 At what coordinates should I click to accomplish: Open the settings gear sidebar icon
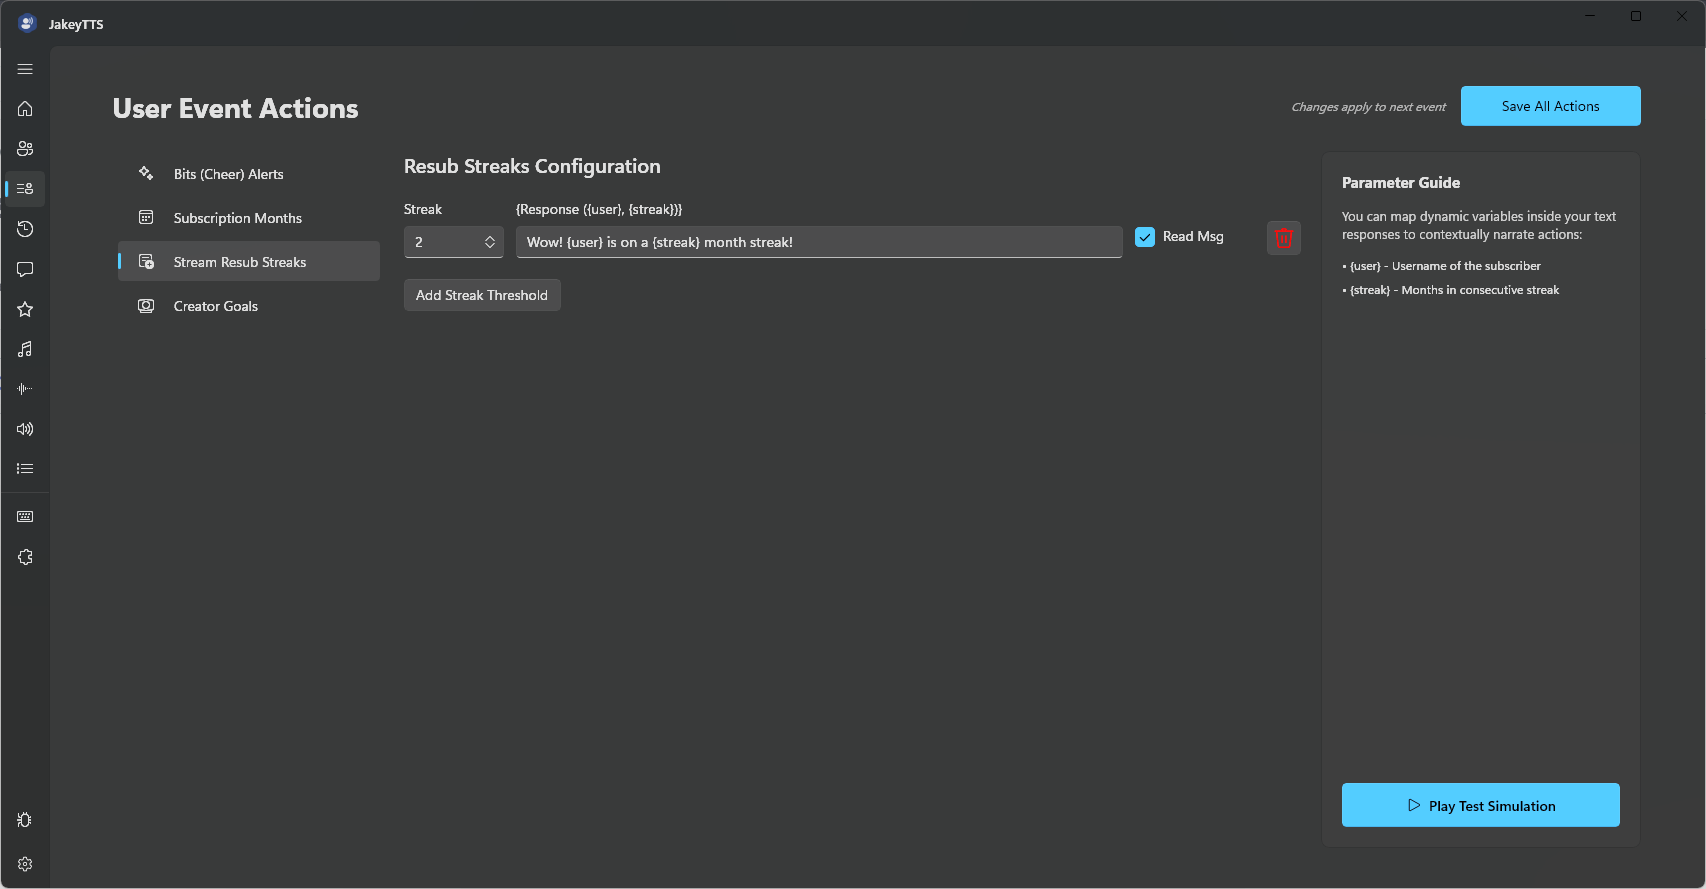click(25, 864)
